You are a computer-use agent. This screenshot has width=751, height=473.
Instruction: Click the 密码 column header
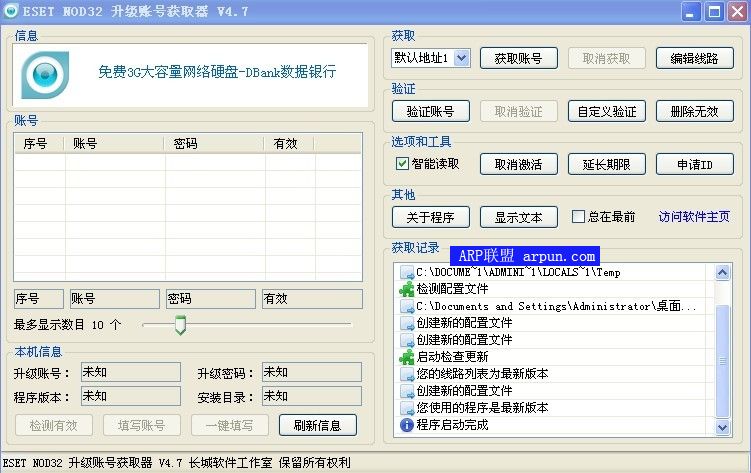click(214, 144)
